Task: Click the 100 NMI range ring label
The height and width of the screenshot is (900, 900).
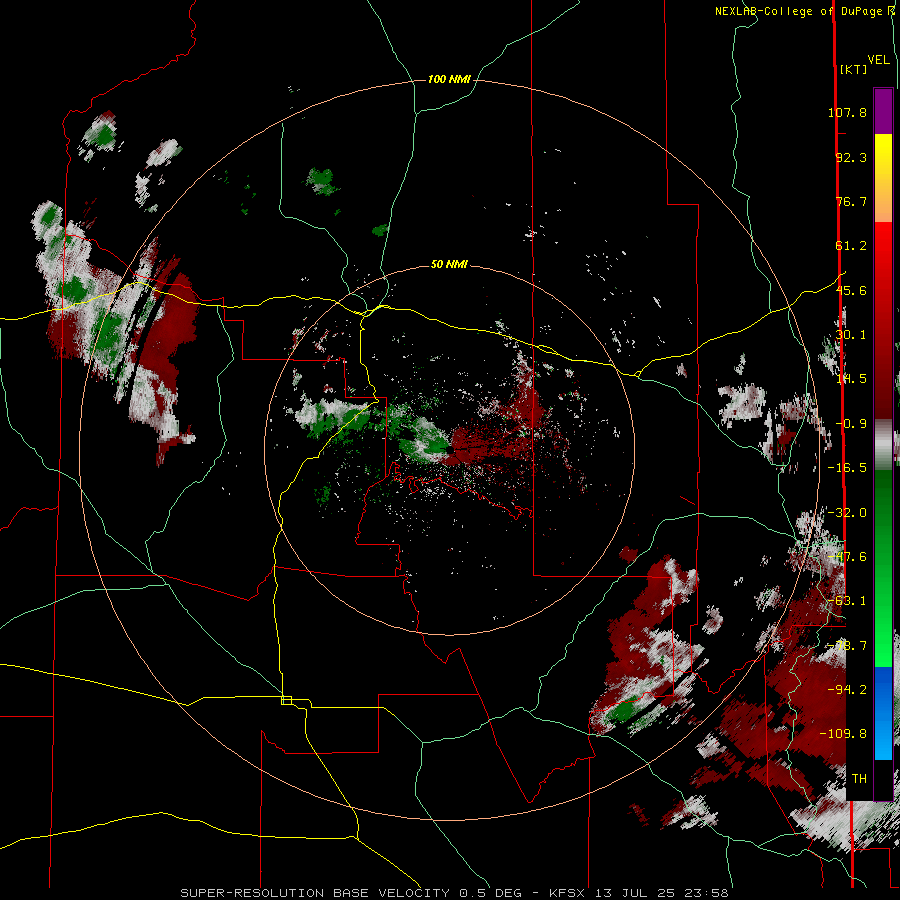Action: tap(449, 79)
